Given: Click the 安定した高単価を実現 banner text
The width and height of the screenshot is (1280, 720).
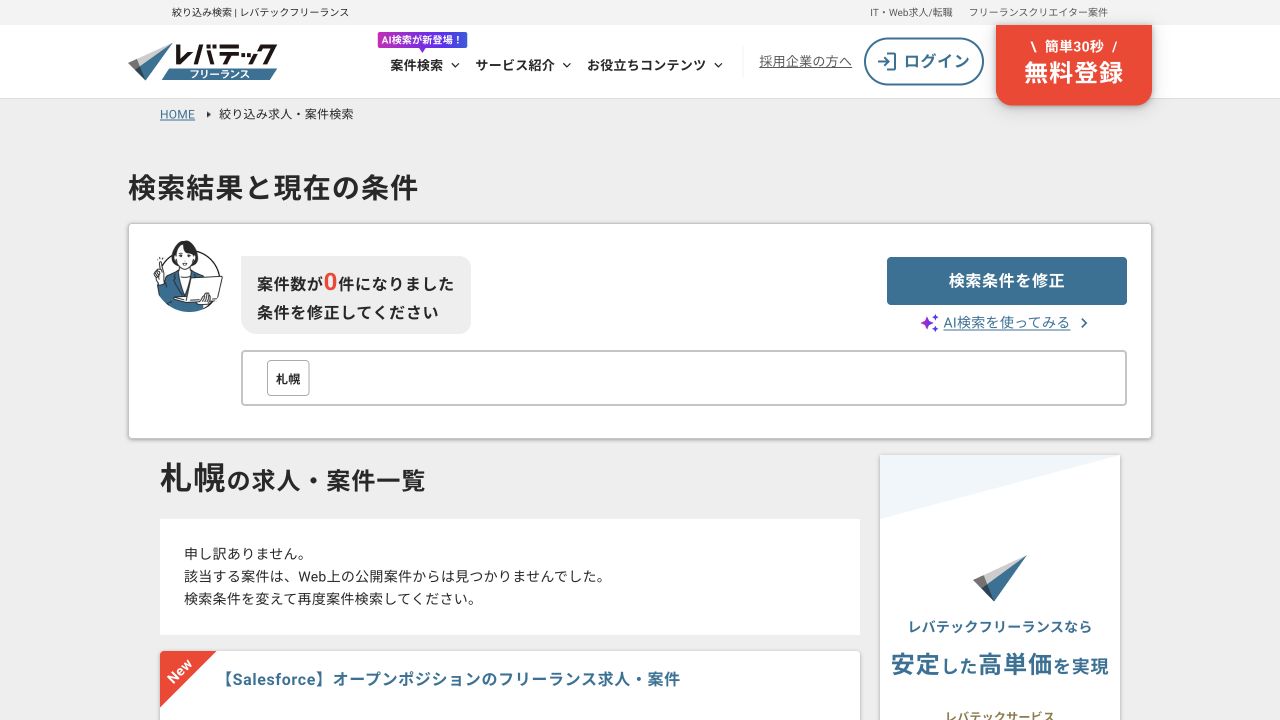Looking at the screenshot, I should pos(1000,664).
